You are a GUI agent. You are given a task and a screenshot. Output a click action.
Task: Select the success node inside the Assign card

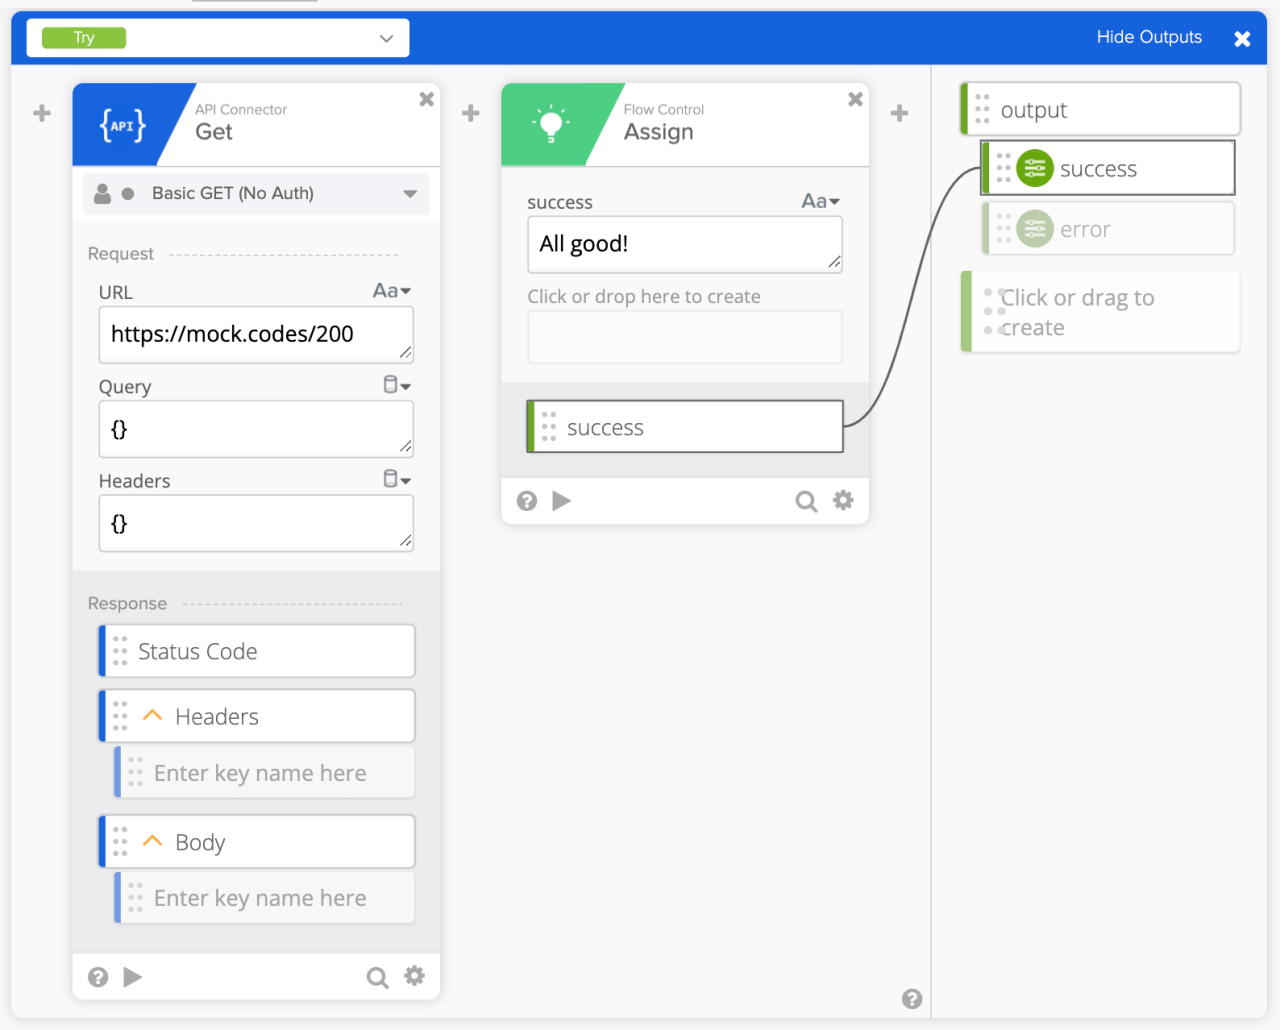click(684, 426)
